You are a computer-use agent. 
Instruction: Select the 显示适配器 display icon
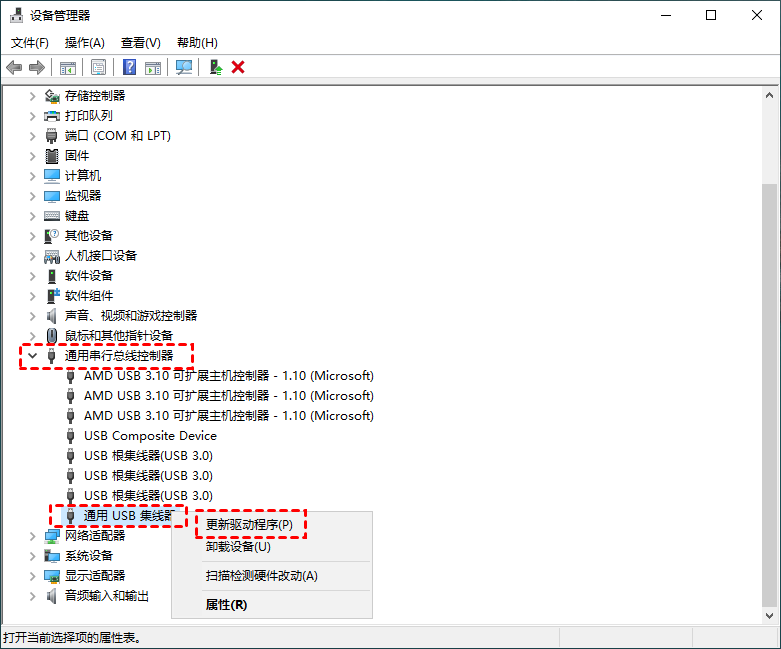[x=52, y=576]
